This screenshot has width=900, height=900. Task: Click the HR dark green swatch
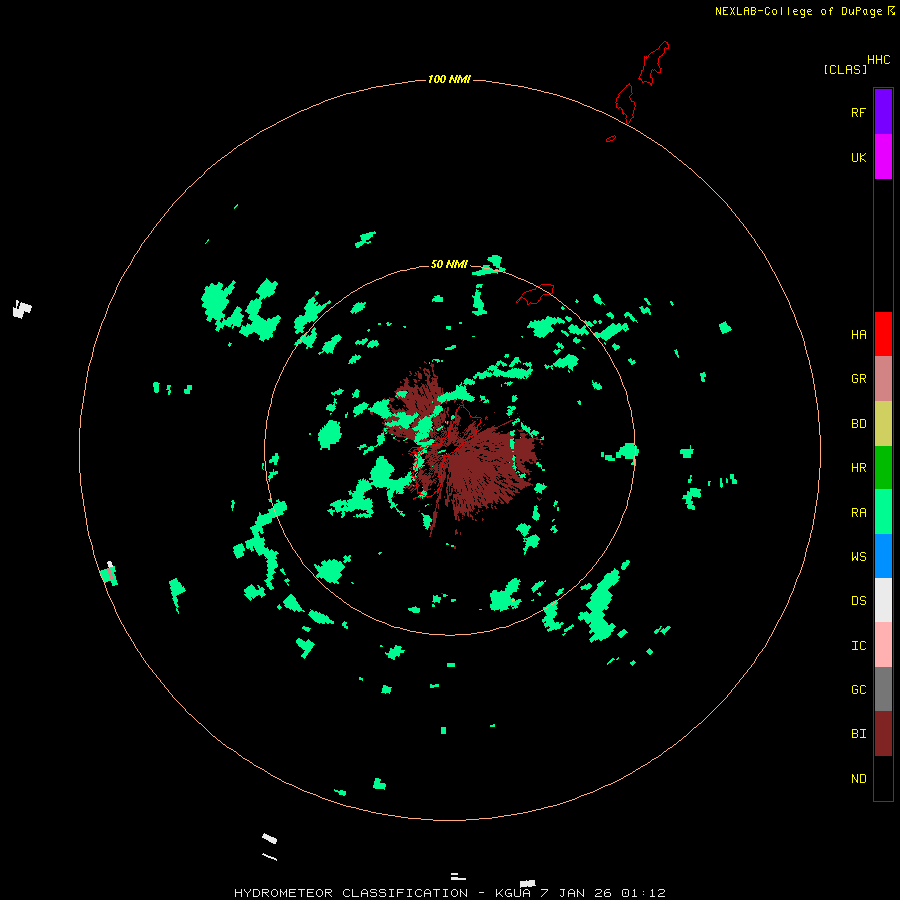pyautogui.click(x=883, y=468)
